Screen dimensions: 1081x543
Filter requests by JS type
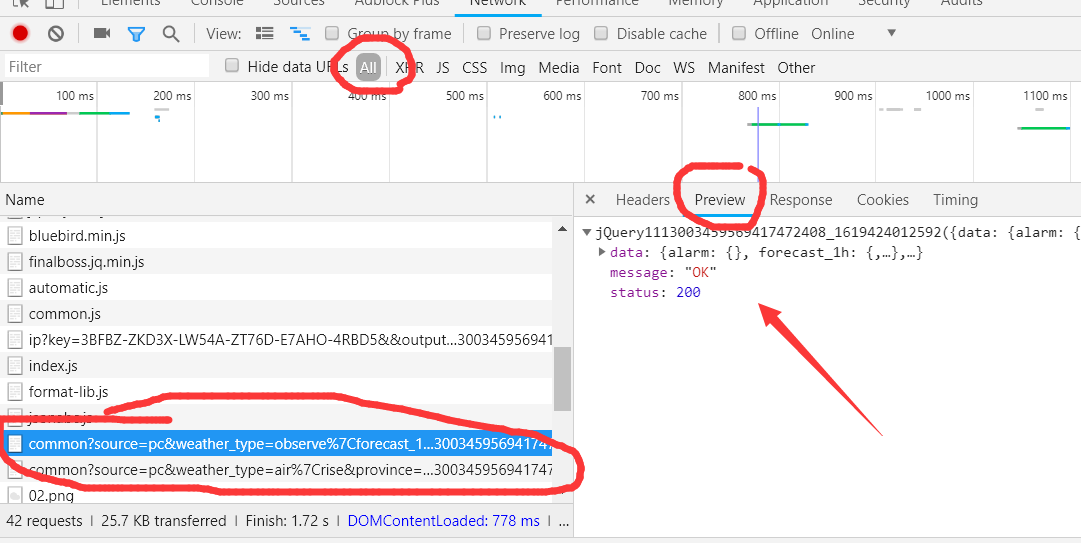click(x=443, y=68)
